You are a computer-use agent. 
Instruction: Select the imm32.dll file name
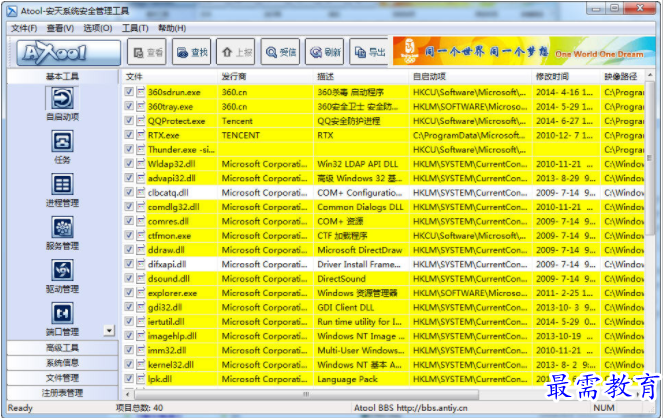(167, 350)
